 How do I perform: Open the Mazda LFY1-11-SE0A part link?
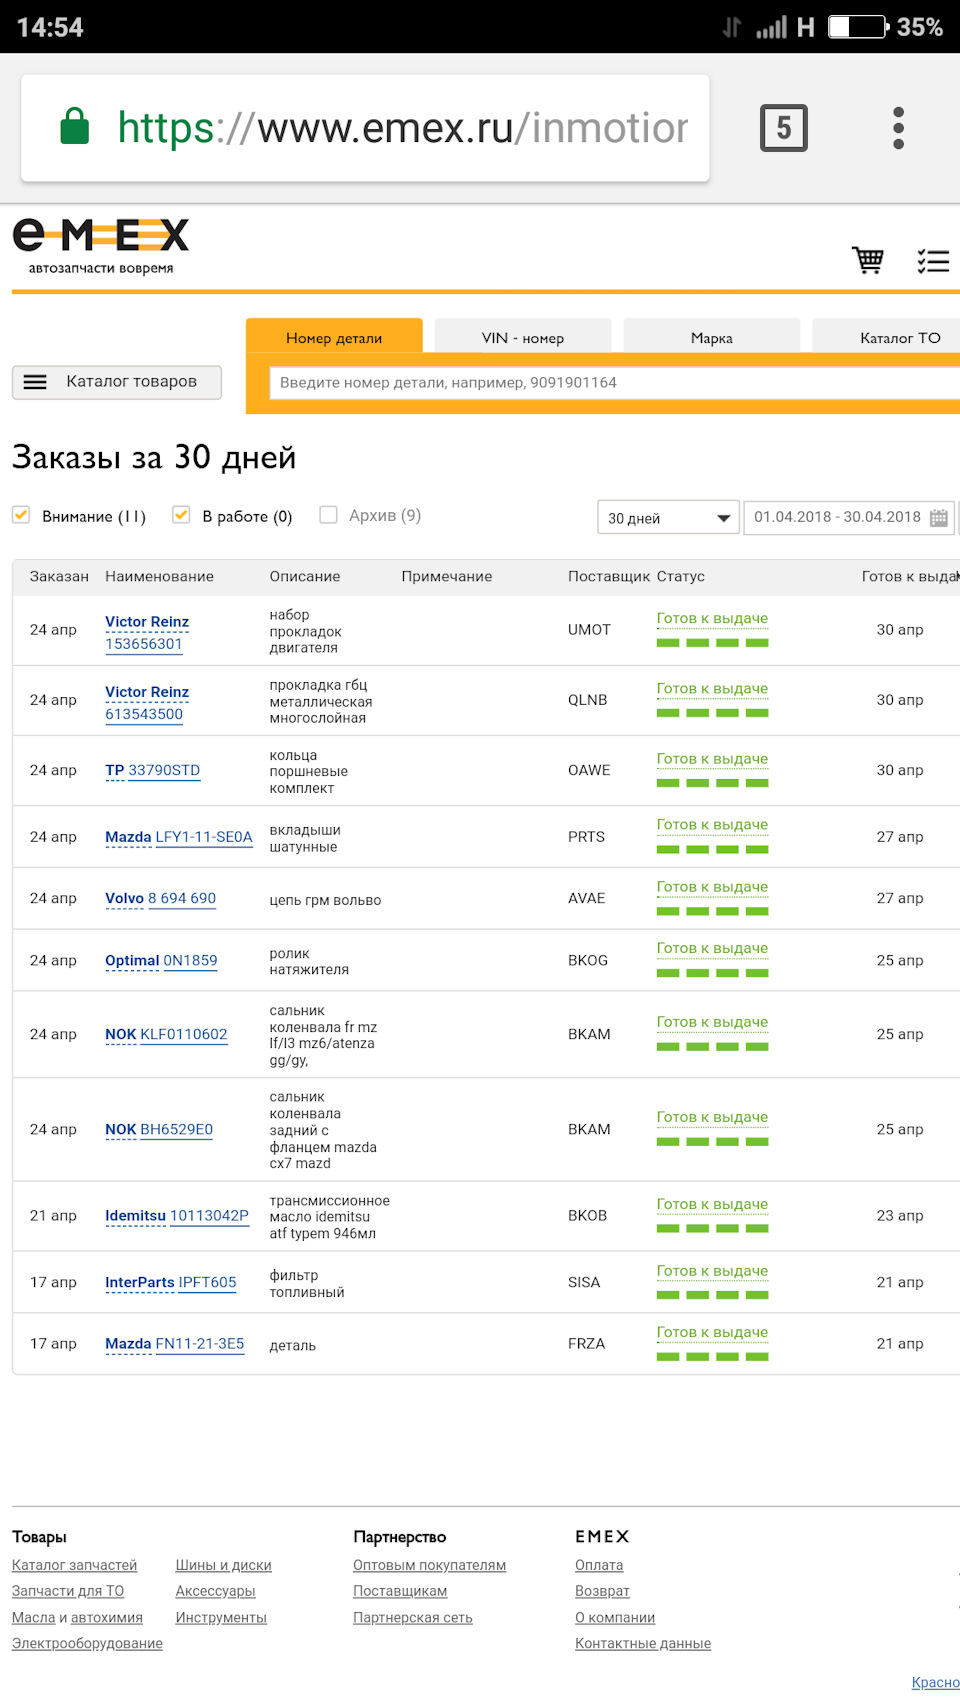pyautogui.click(x=179, y=837)
